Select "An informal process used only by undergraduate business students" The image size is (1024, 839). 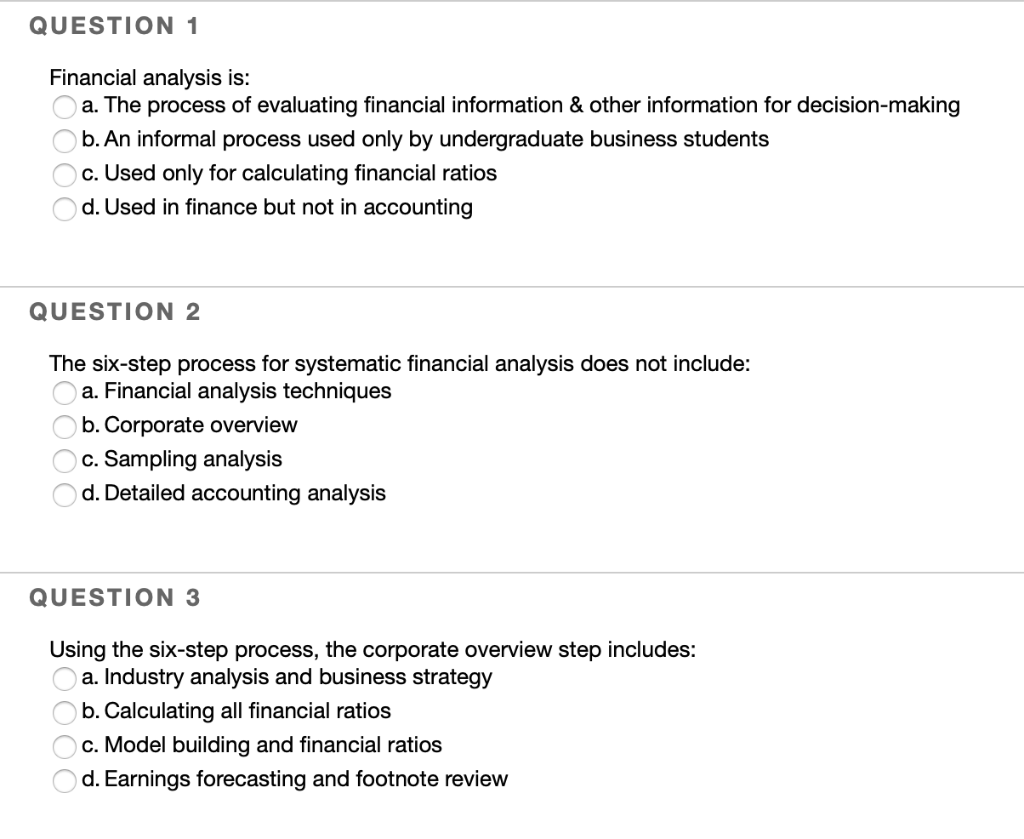point(64,141)
